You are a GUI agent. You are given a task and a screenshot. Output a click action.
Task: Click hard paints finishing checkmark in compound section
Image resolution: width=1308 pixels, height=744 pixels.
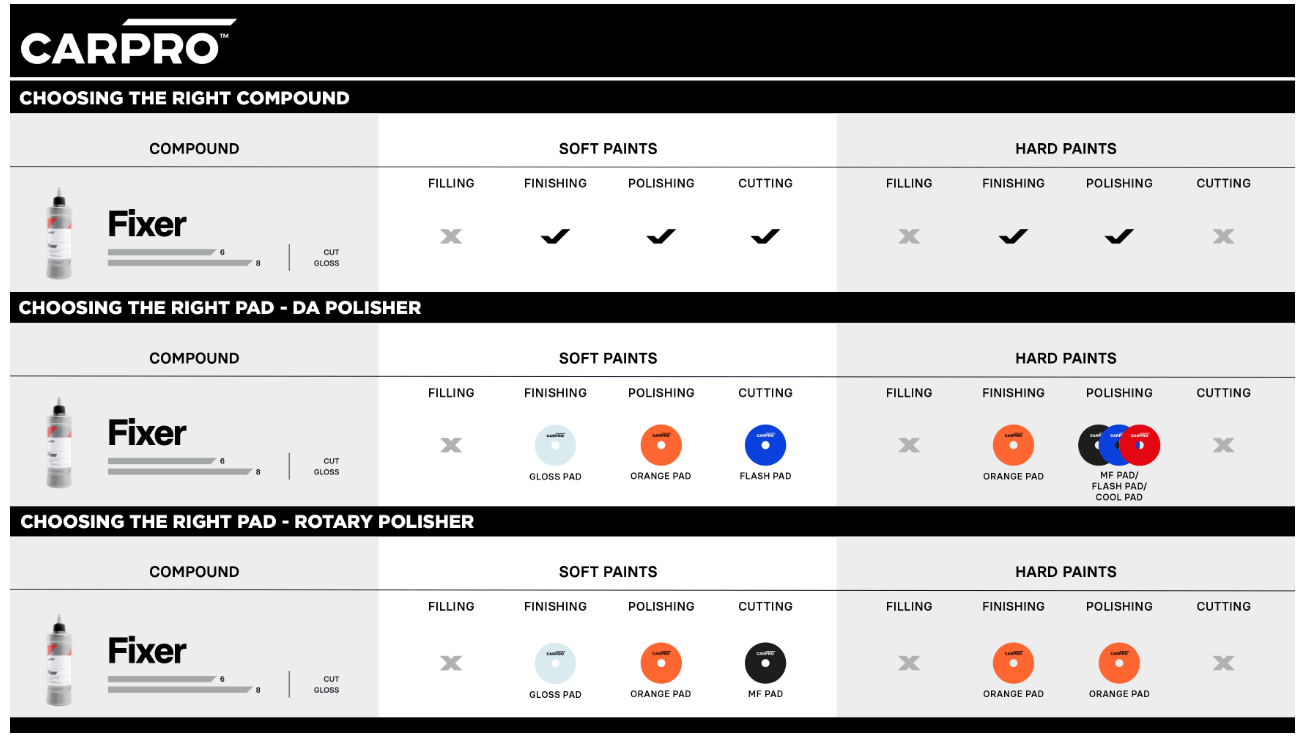(x=1013, y=237)
